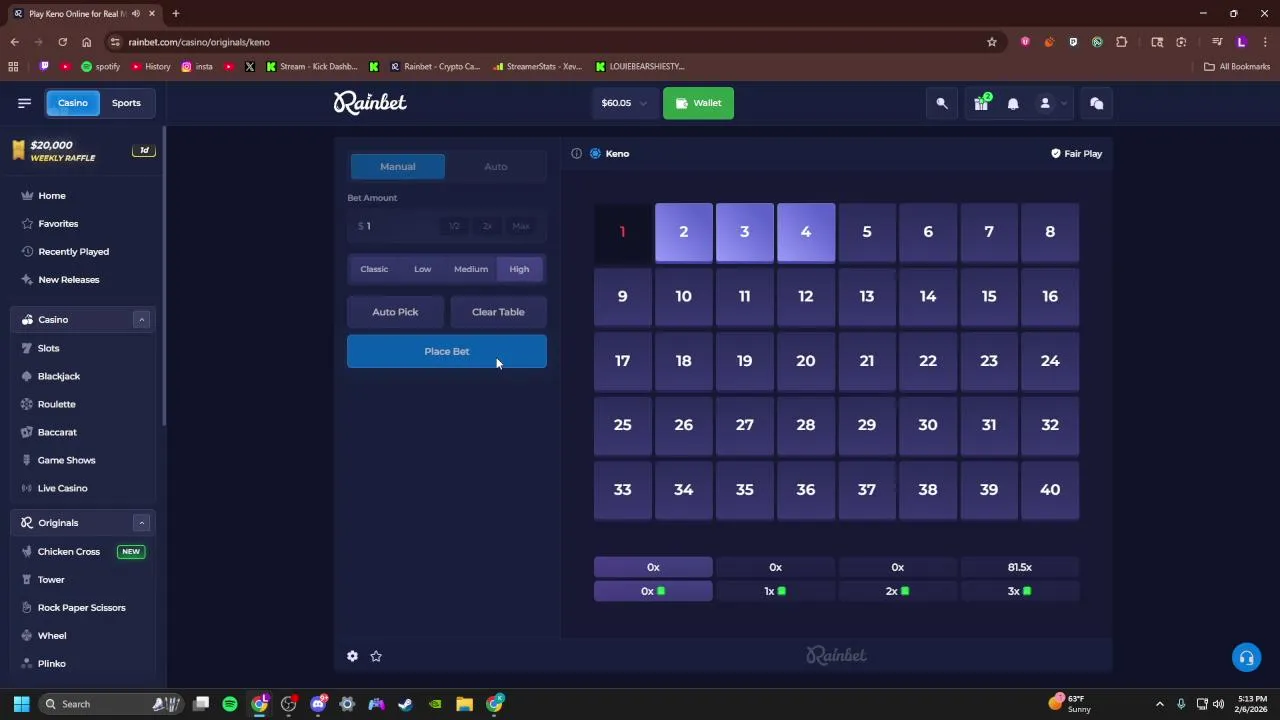
Task: Open the live support headset button
Action: click(x=1246, y=657)
